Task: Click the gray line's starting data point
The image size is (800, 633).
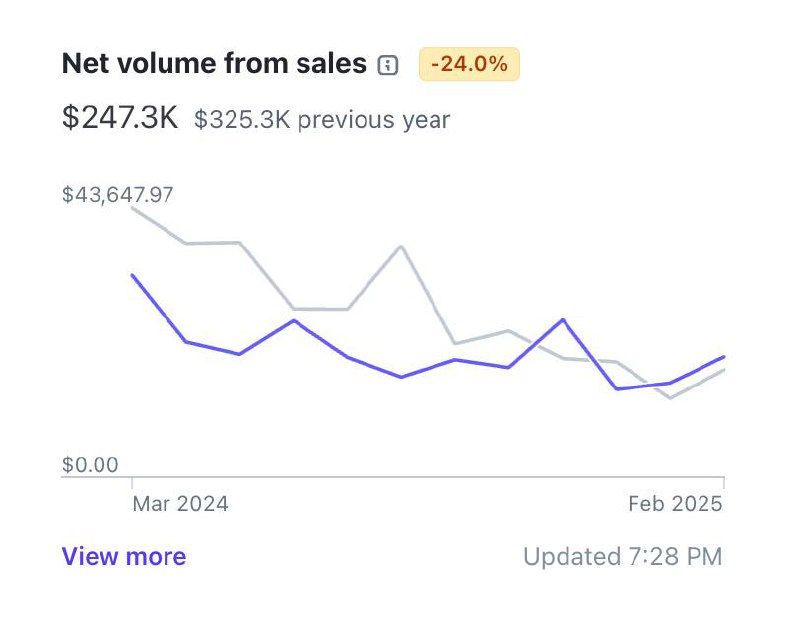Action: pos(133,208)
